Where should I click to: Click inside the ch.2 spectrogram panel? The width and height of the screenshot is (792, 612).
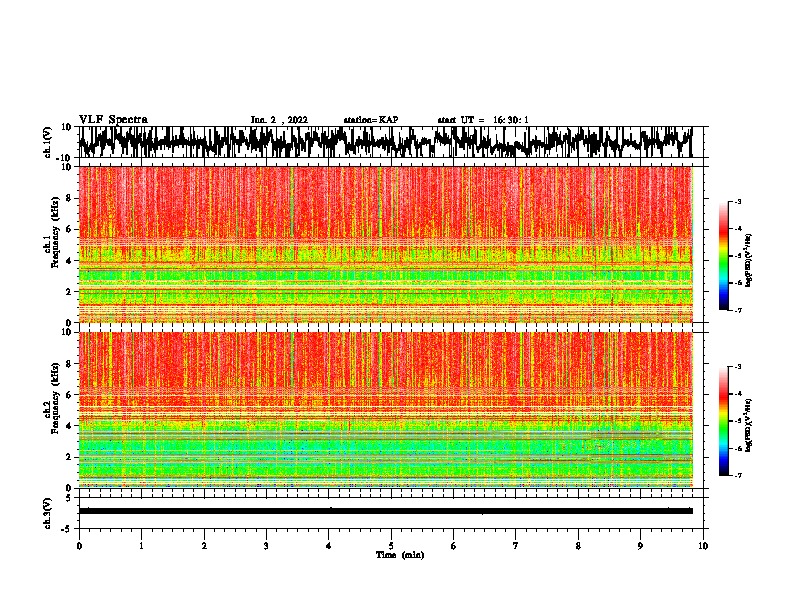386,410
